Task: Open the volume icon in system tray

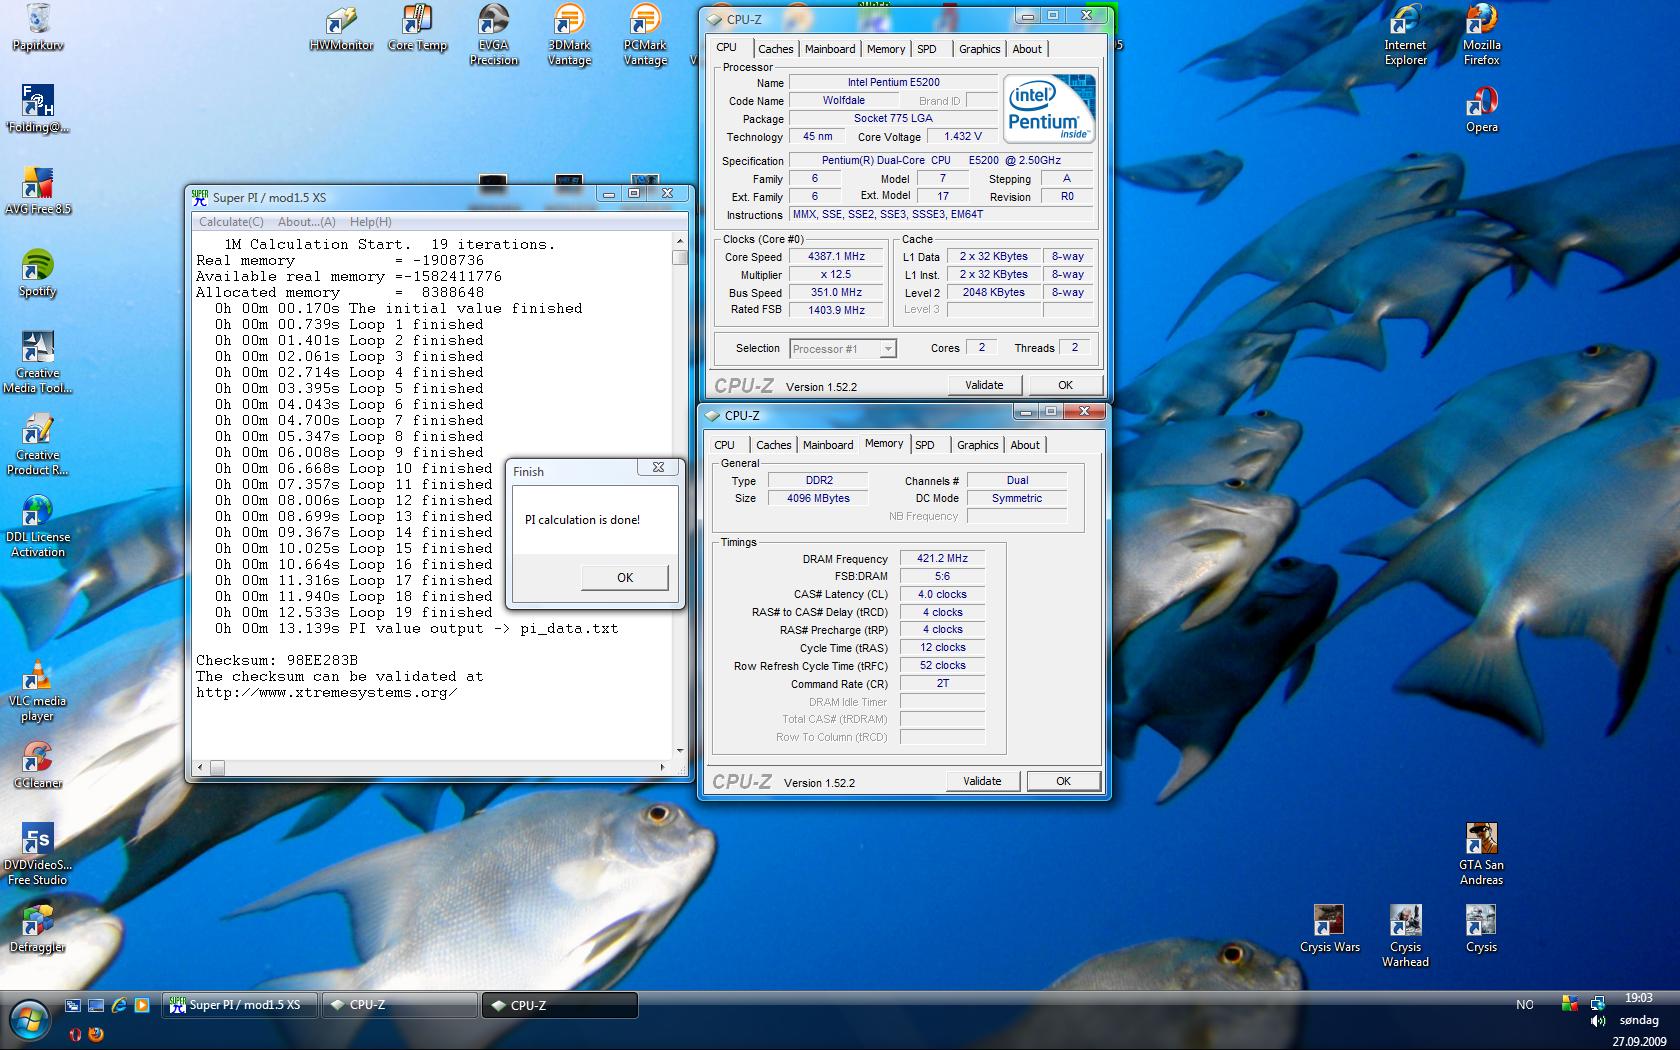Action: click(1596, 1022)
